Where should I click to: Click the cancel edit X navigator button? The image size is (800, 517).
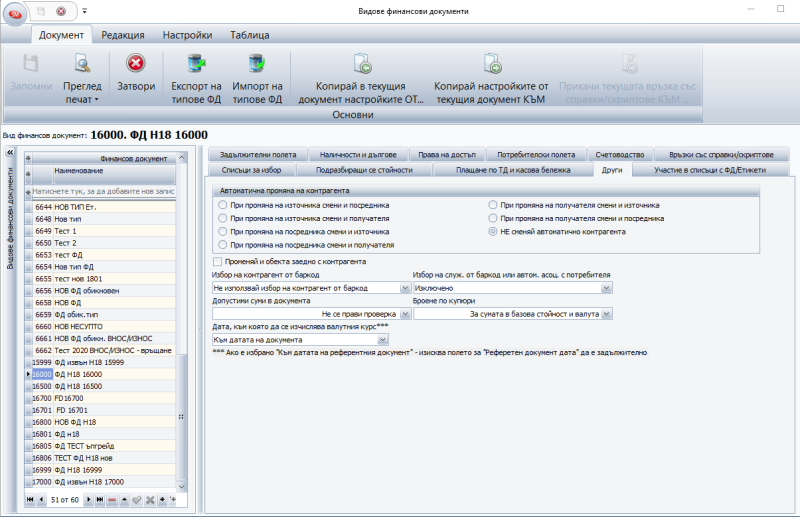[x=149, y=500]
